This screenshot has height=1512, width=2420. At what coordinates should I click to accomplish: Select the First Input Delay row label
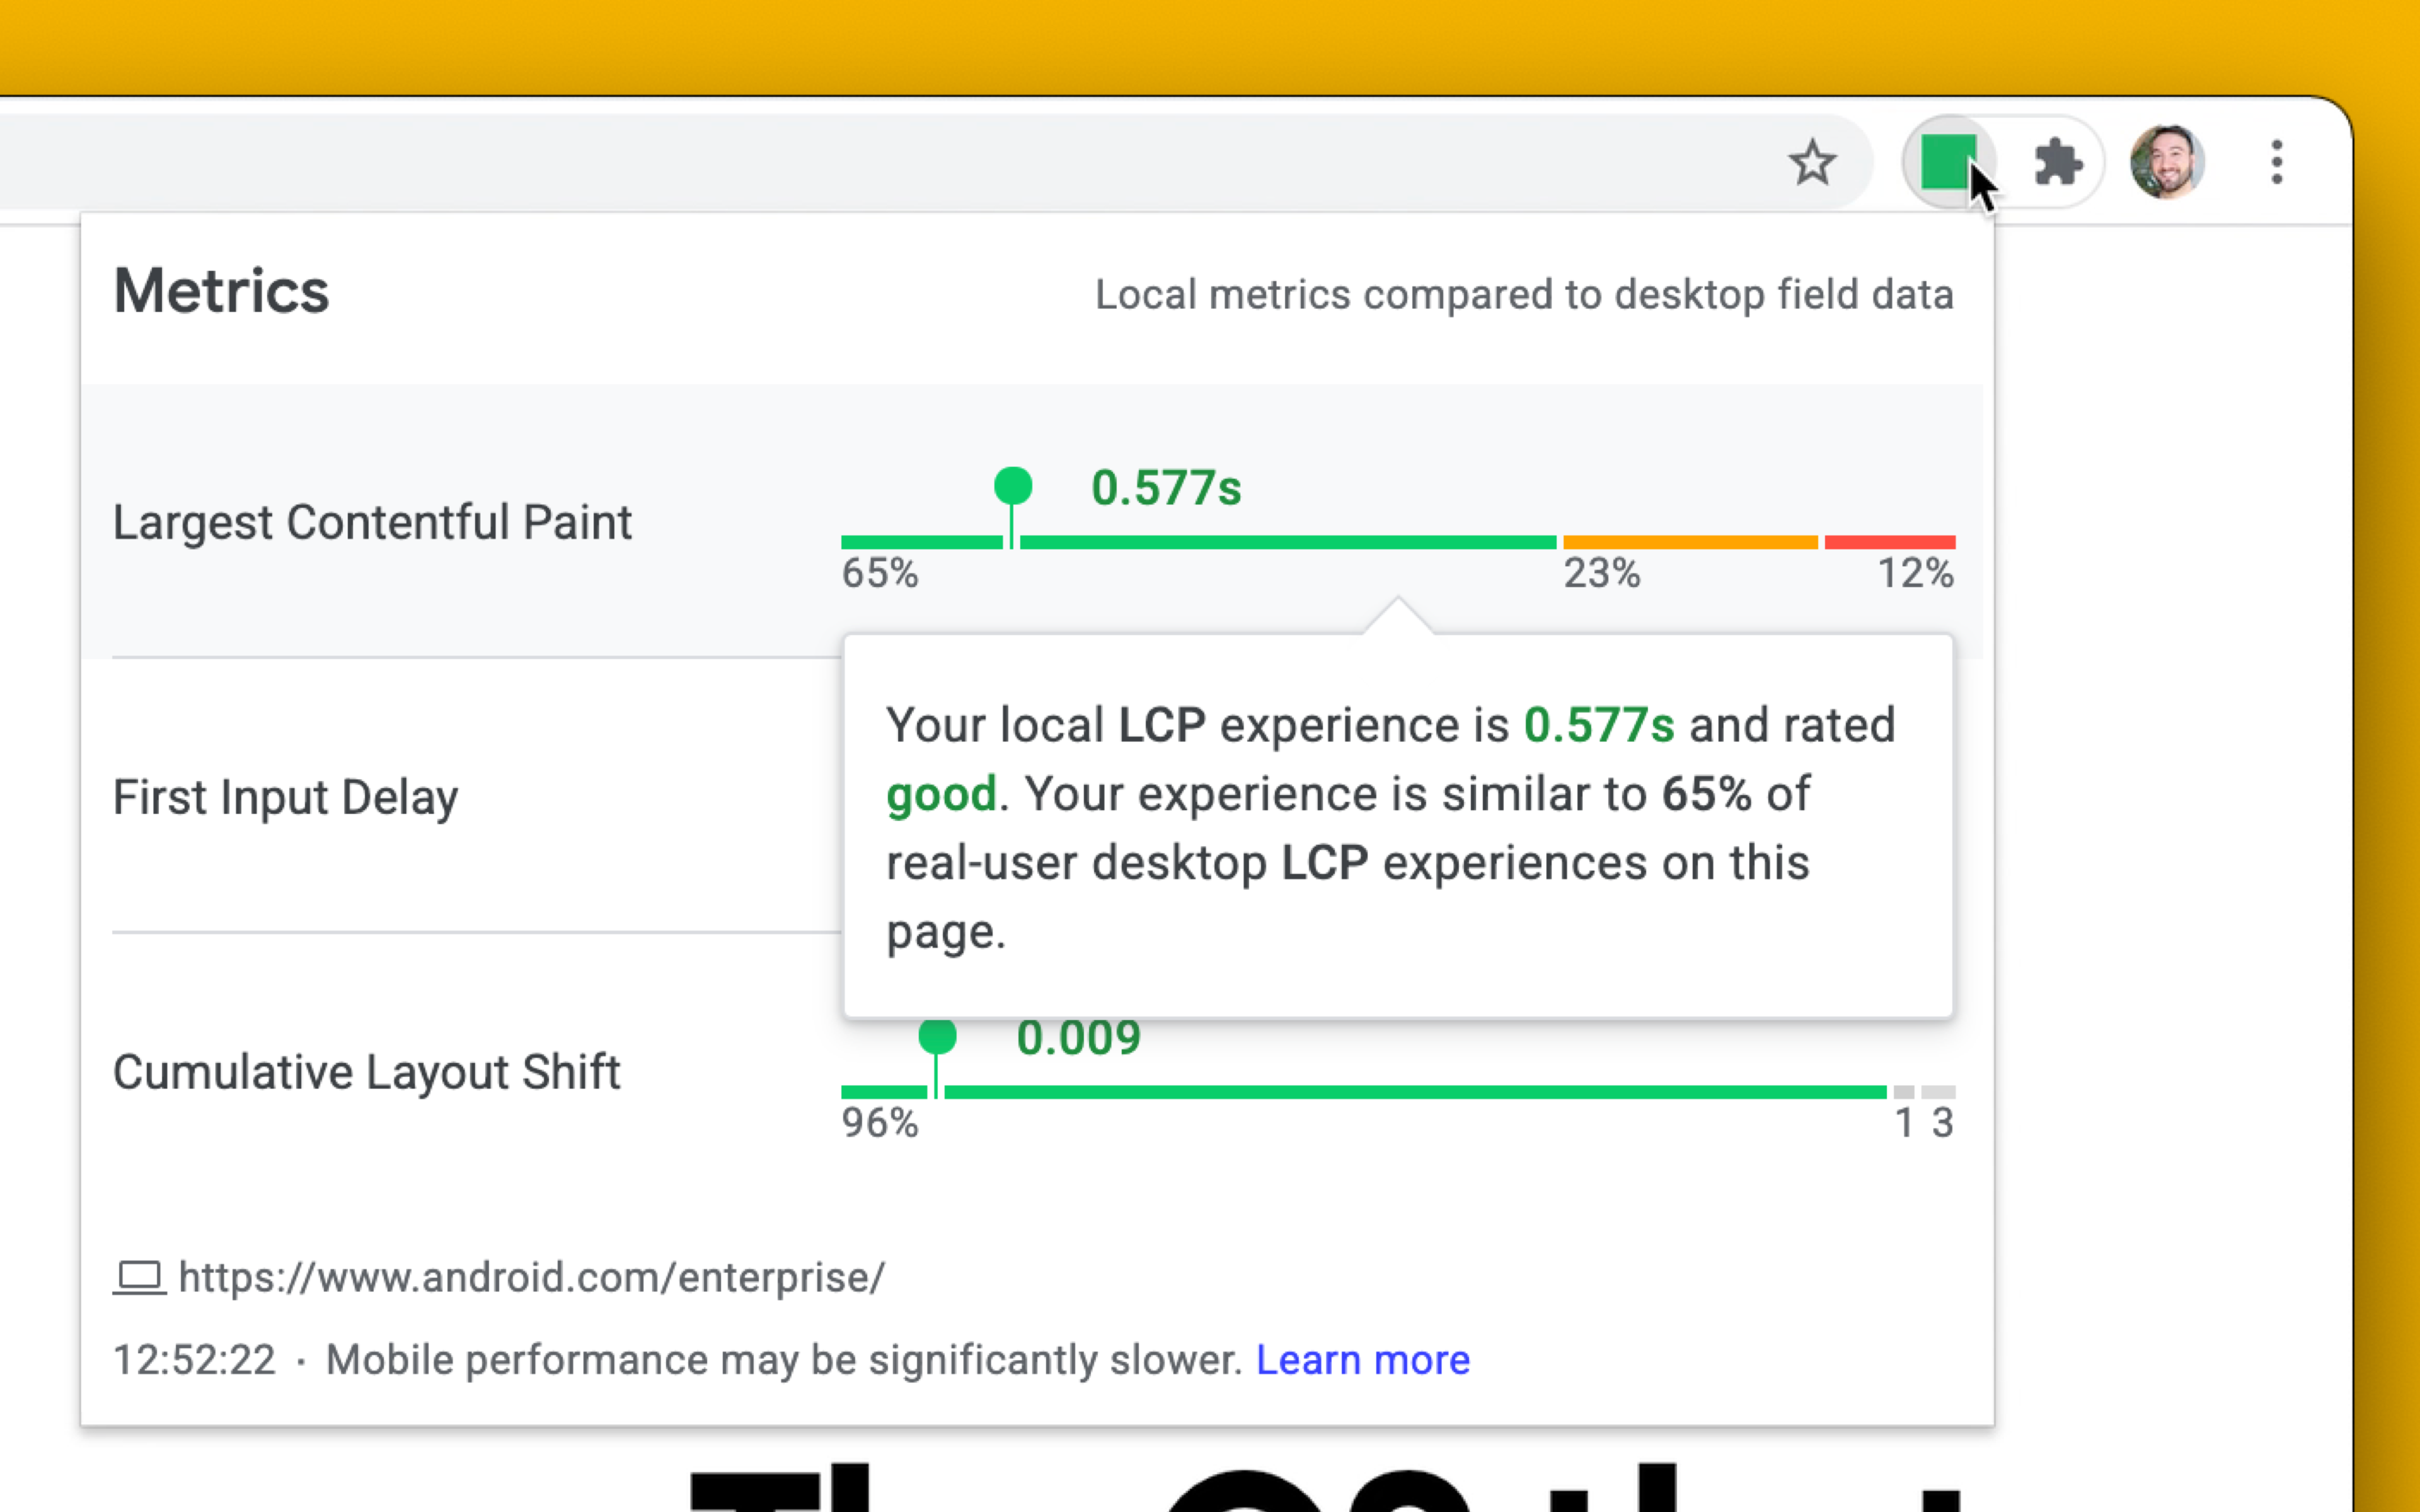tap(285, 797)
